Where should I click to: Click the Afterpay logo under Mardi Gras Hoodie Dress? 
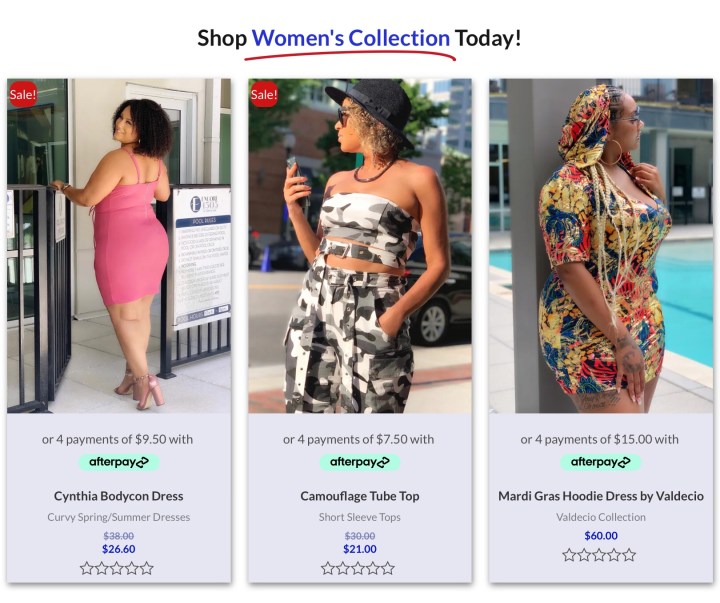[x=600, y=462]
